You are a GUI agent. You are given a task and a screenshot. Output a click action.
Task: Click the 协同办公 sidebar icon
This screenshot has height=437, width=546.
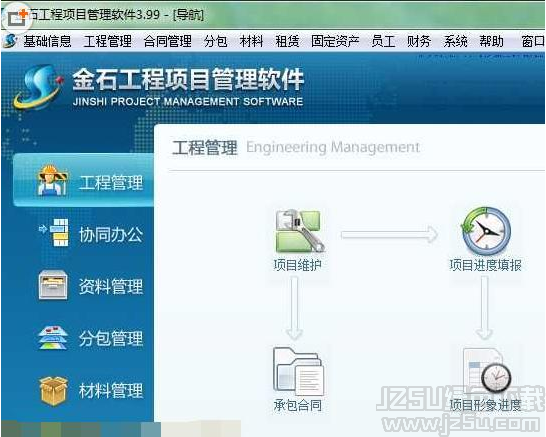click(54, 232)
